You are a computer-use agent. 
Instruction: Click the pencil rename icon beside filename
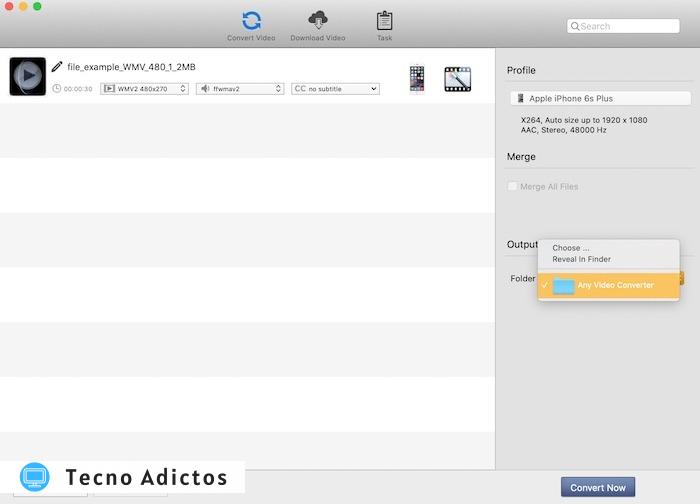[57, 67]
